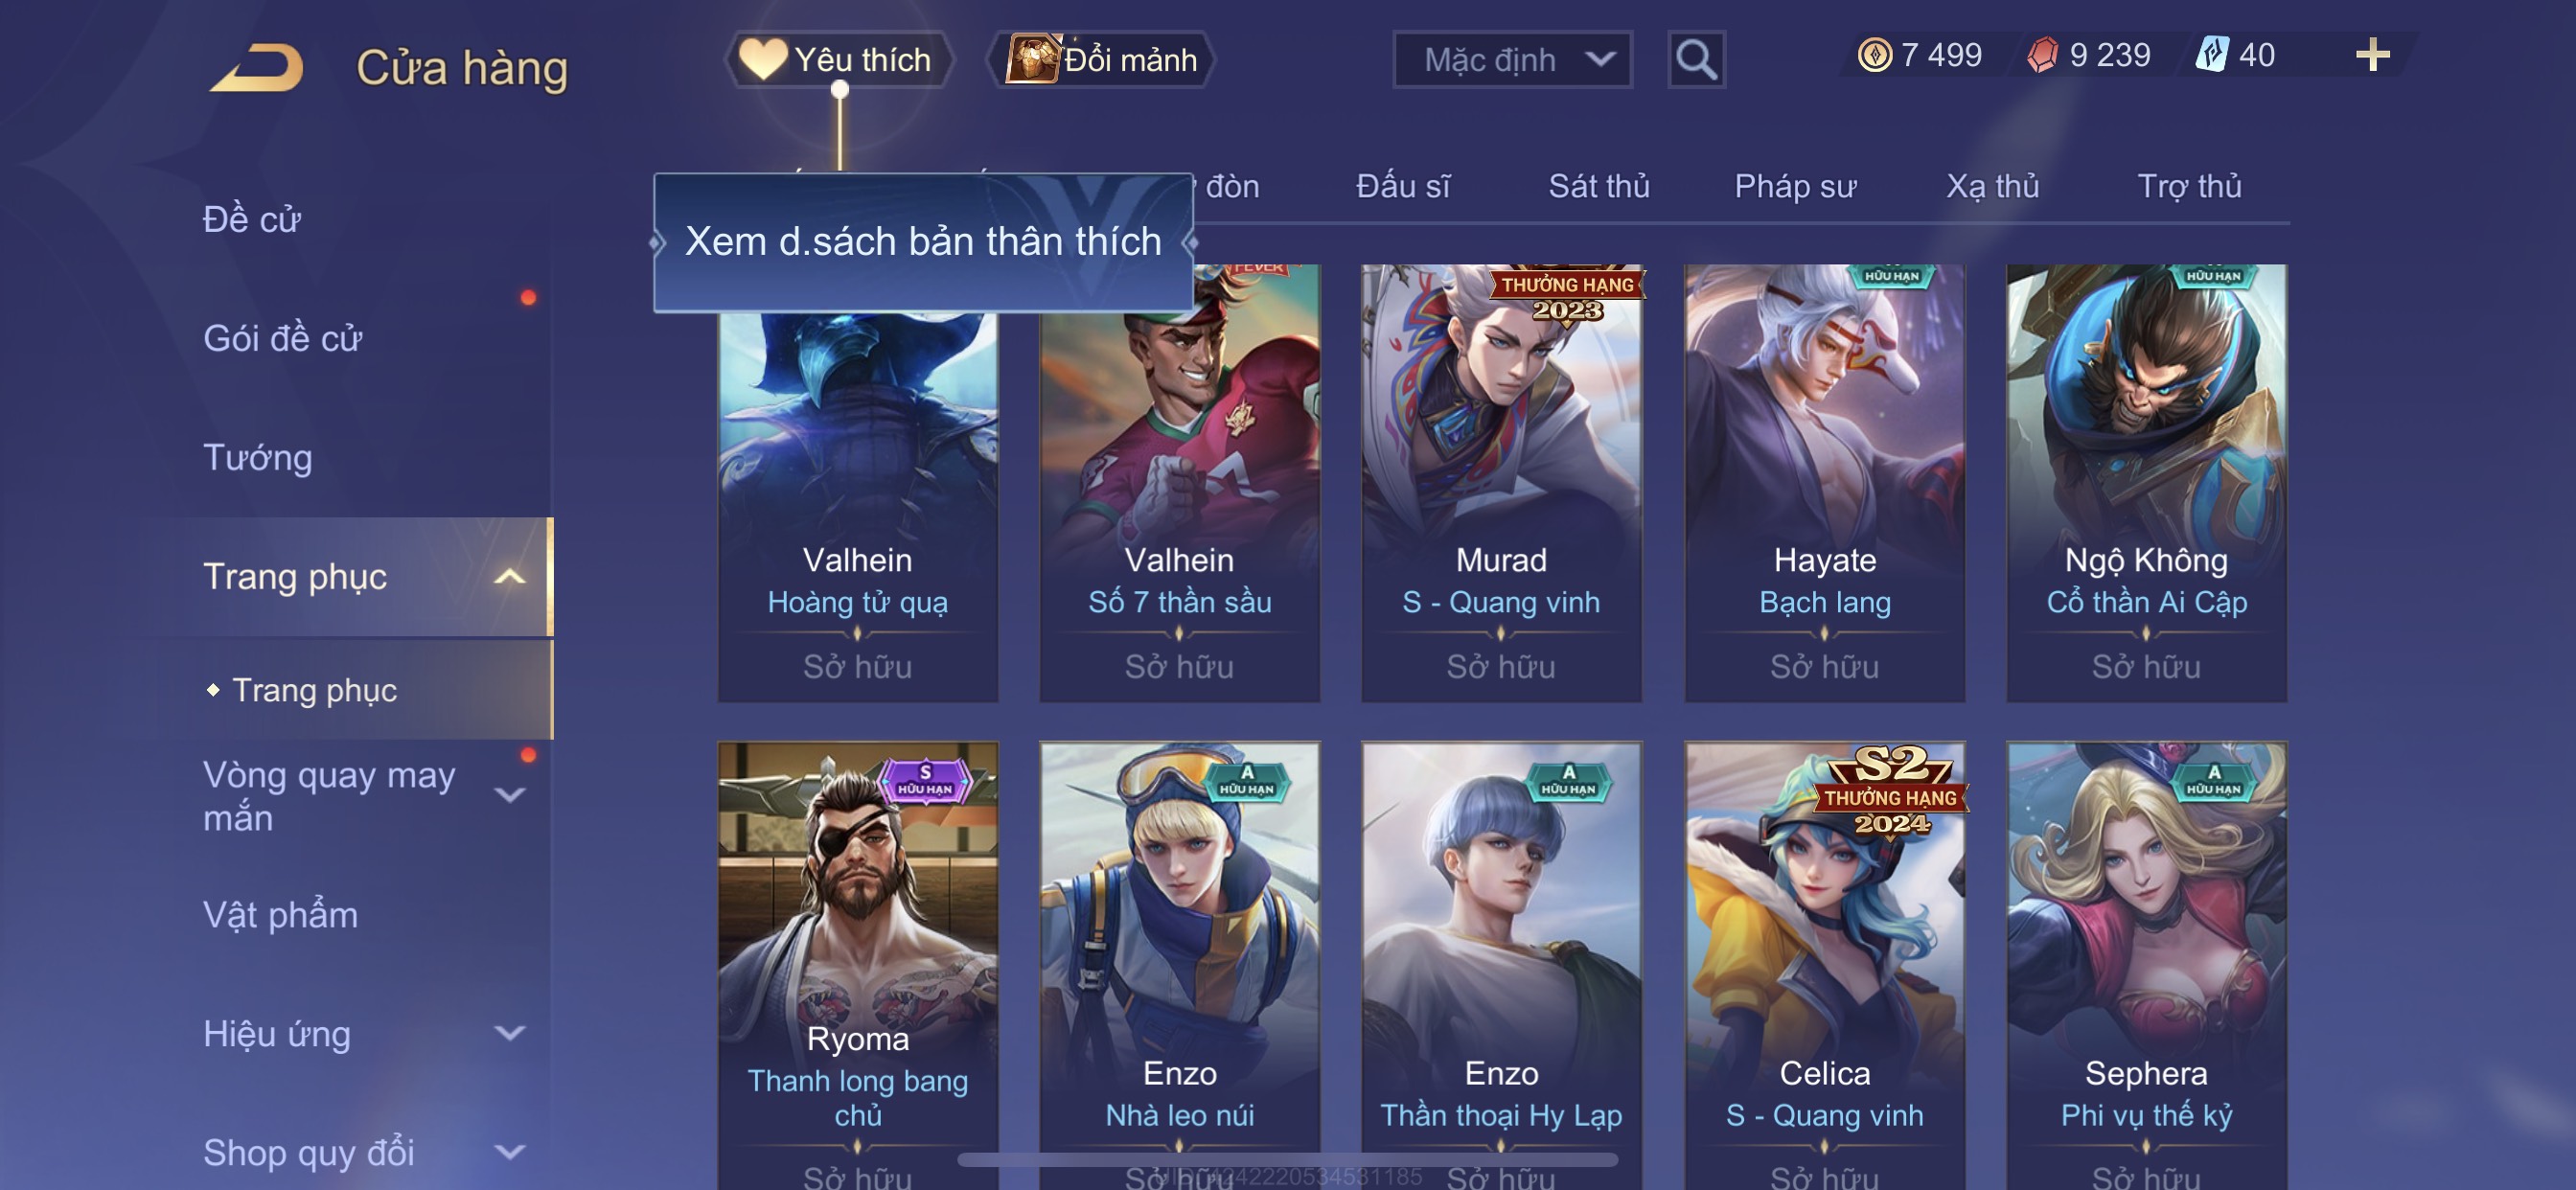Open Tướng in the left sidebar
2576x1190 pixels.
[258, 458]
